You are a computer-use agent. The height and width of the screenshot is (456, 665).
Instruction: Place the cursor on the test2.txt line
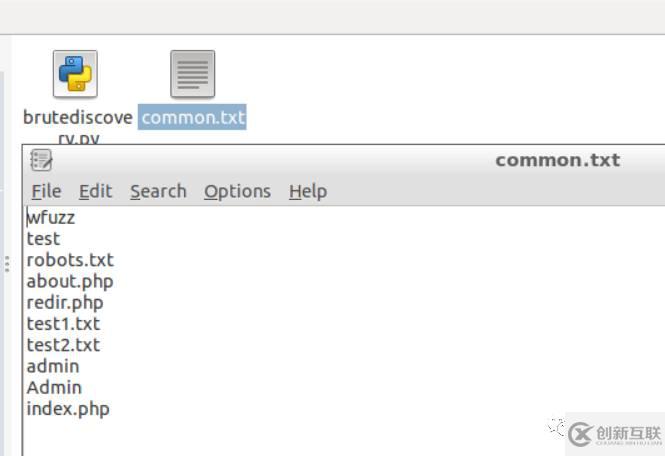[x=64, y=345]
